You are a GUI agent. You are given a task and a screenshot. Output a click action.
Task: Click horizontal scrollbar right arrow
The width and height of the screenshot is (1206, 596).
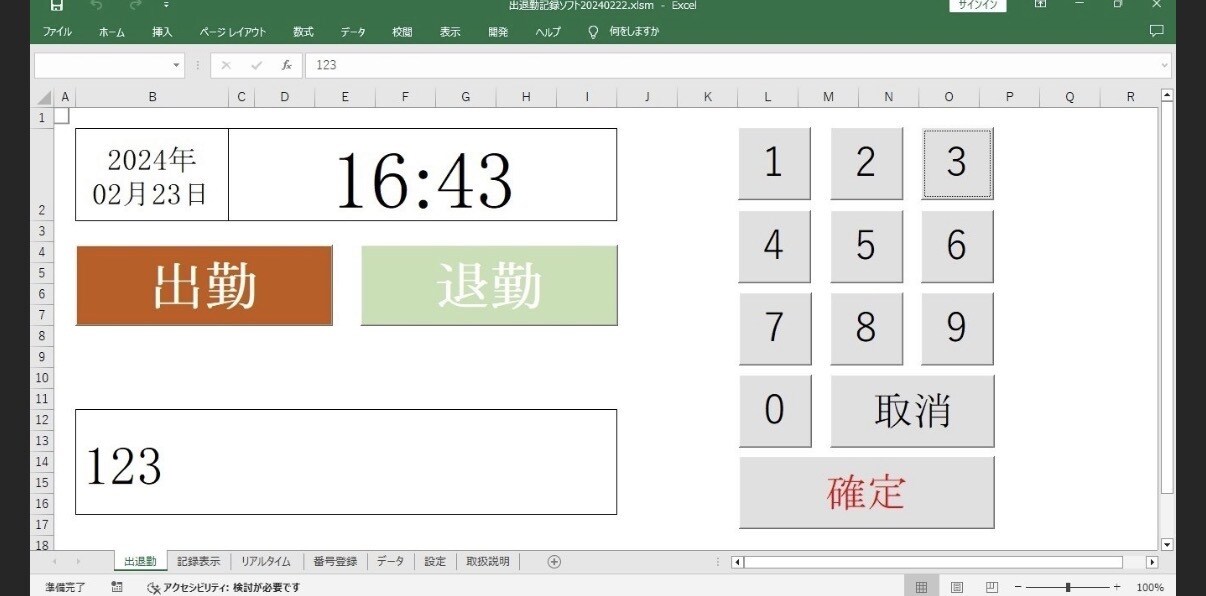(x=1152, y=562)
